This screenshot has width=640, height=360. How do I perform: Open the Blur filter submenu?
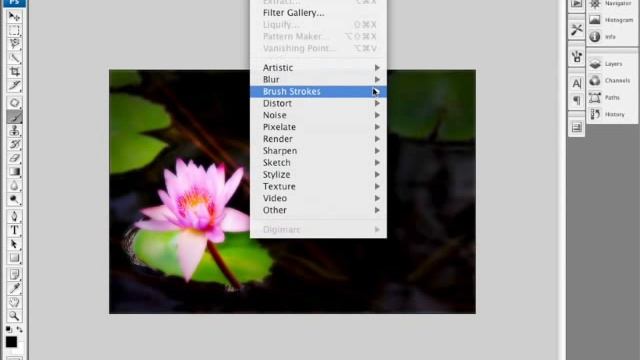pyautogui.click(x=318, y=80)
